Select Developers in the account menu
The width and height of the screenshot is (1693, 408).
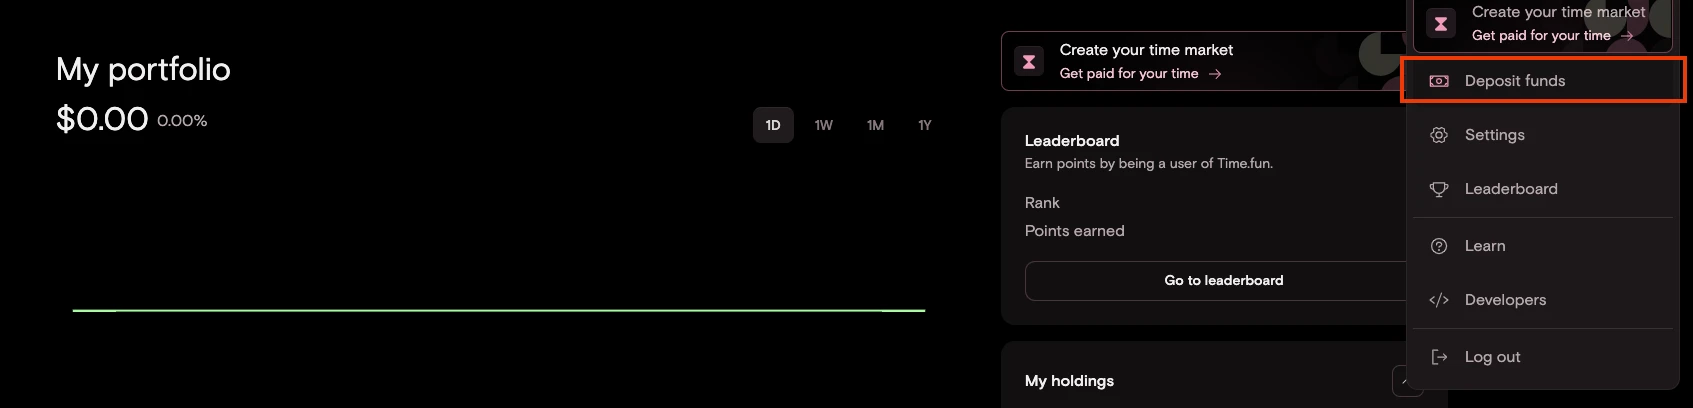[1505, 300]
